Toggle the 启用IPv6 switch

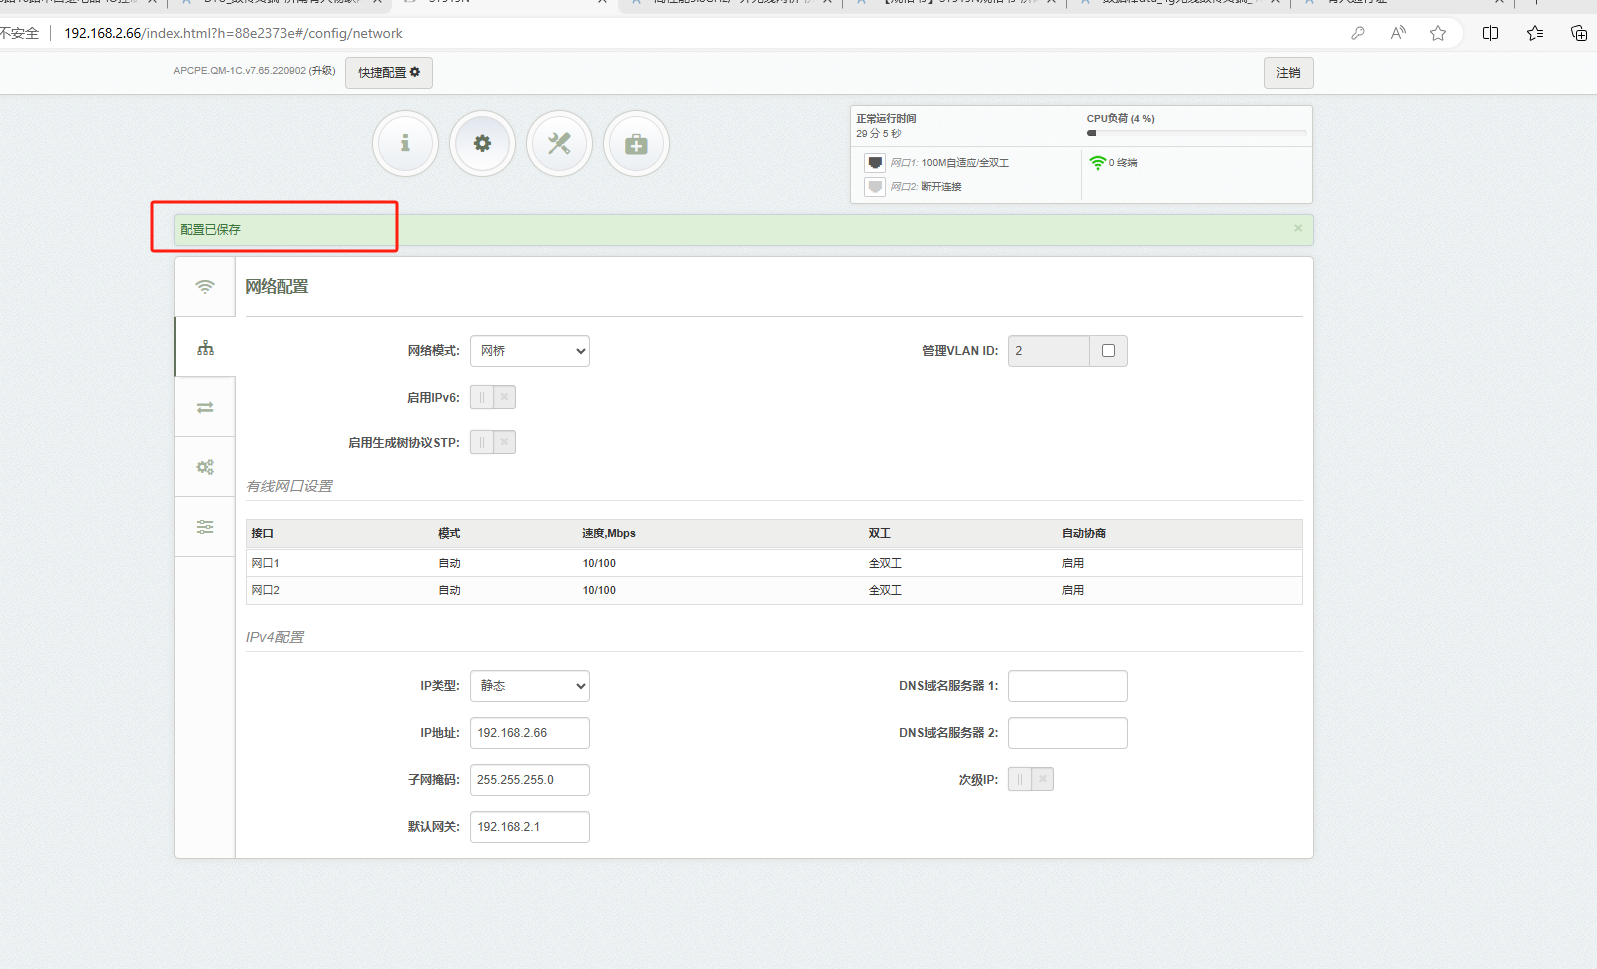click(493, 398)
